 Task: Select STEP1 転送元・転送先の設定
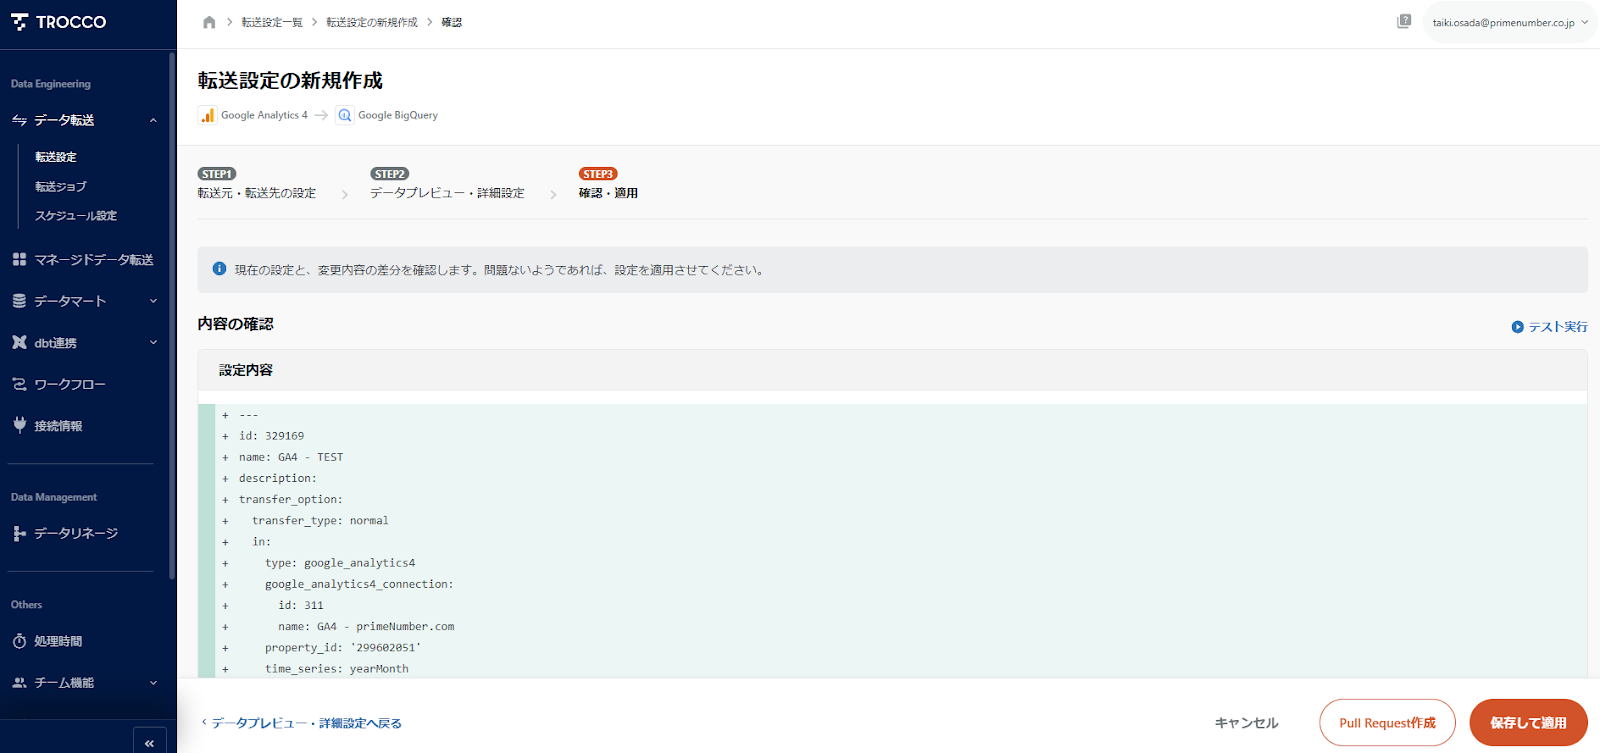pyautogui.click(x=256, y=184)
